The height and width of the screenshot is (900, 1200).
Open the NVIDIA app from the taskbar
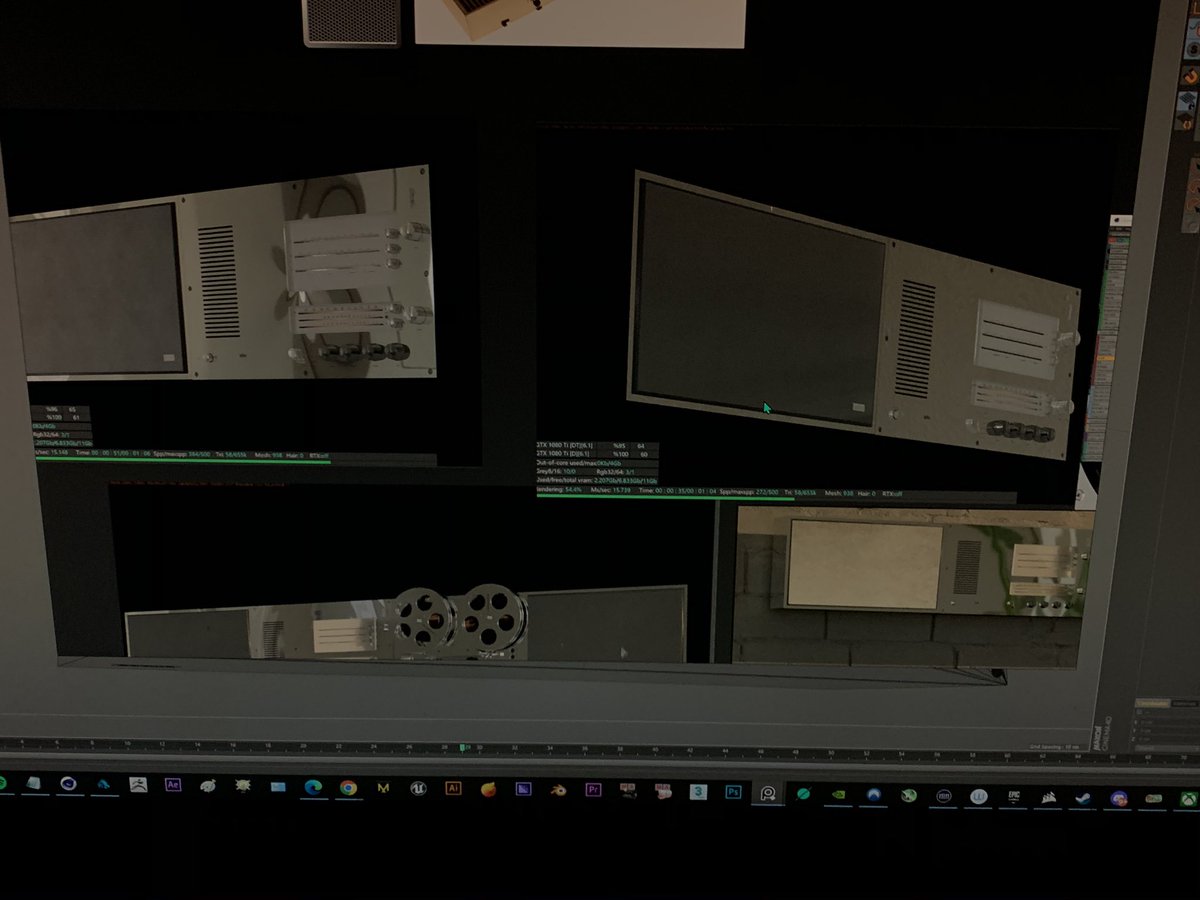coord(838,794)
